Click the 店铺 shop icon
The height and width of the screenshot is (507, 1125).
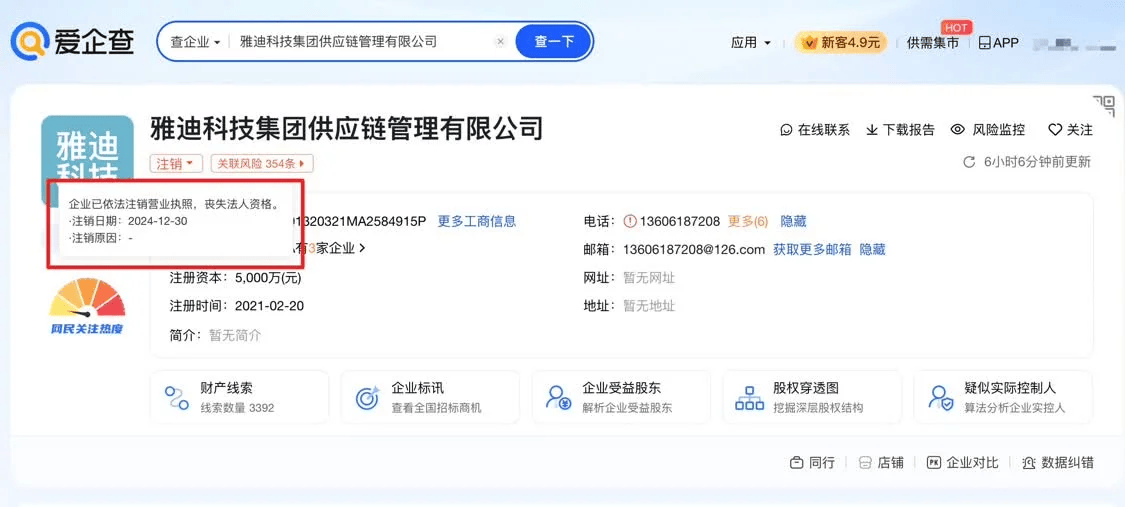(865, 463)
